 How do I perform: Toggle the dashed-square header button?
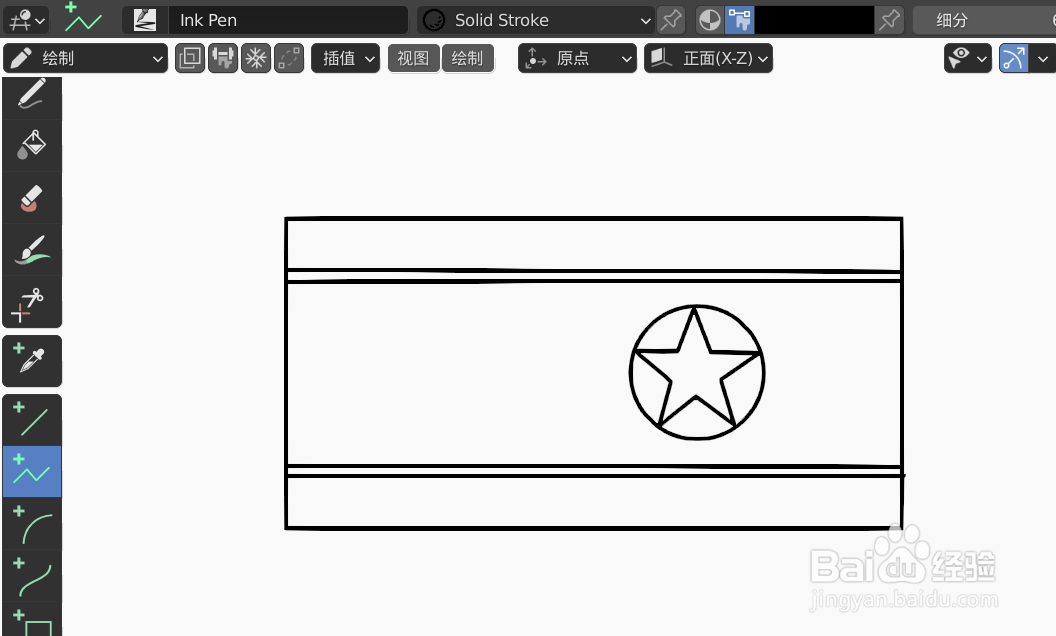coord(289,59)
